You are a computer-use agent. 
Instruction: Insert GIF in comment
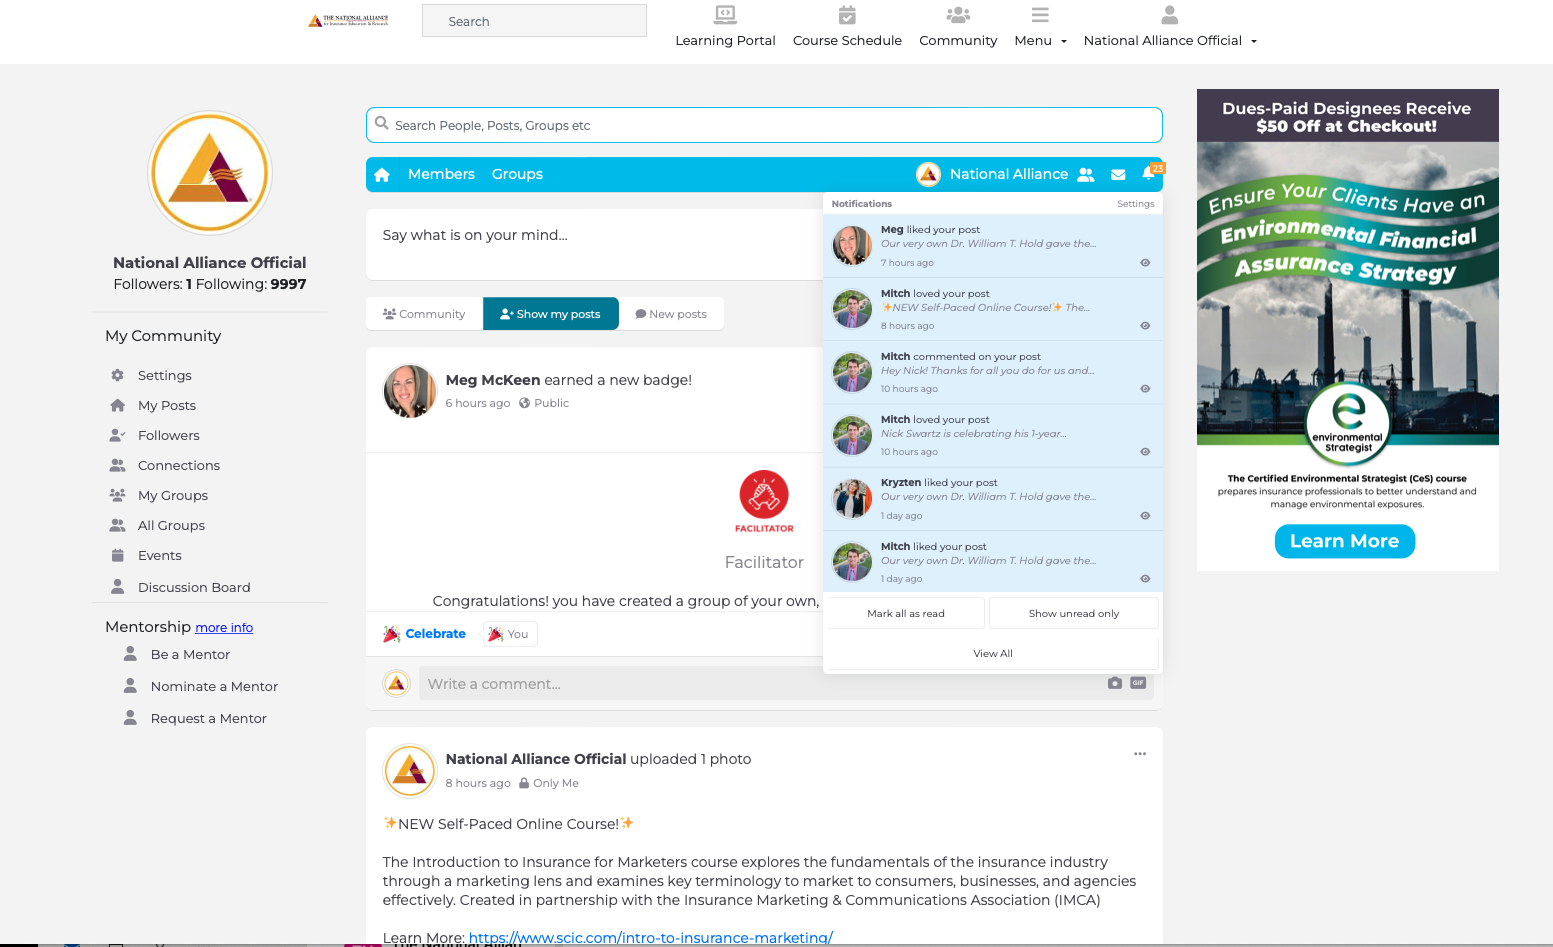1138,683
